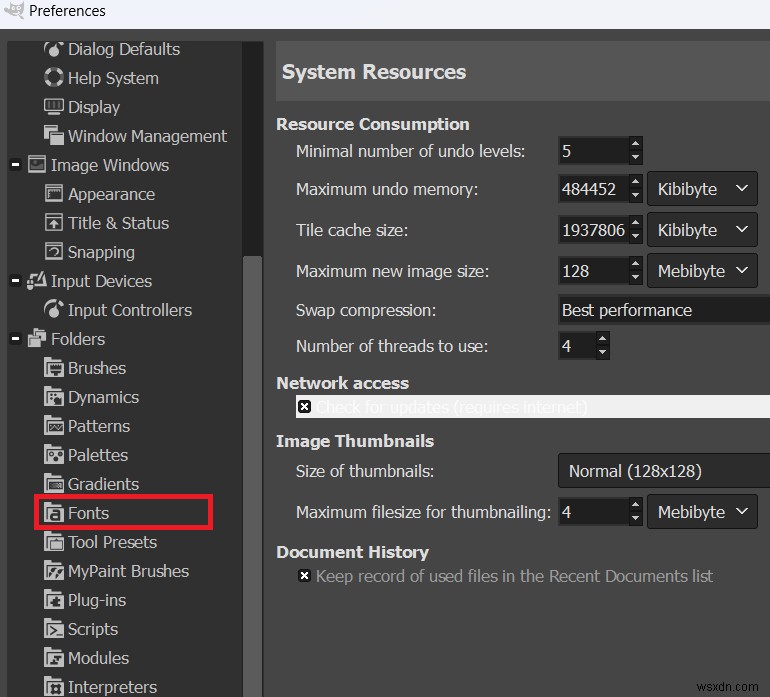Click the Snapping icon
The height and width of the screenshot is (697, 770).
(54, 251)
